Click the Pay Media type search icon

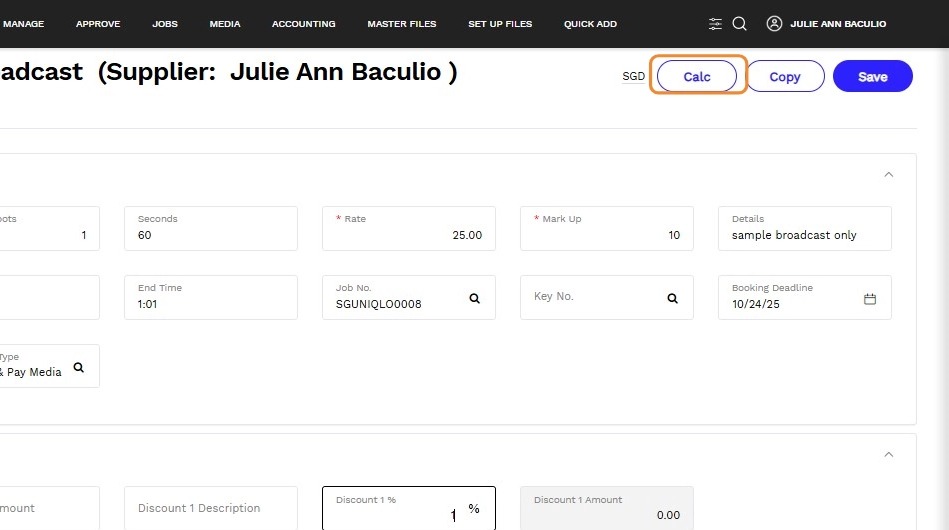[78, 367]
